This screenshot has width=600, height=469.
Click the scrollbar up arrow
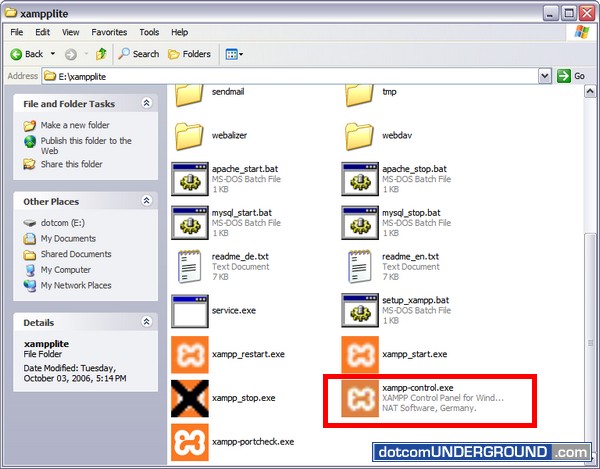coord(590,91)
